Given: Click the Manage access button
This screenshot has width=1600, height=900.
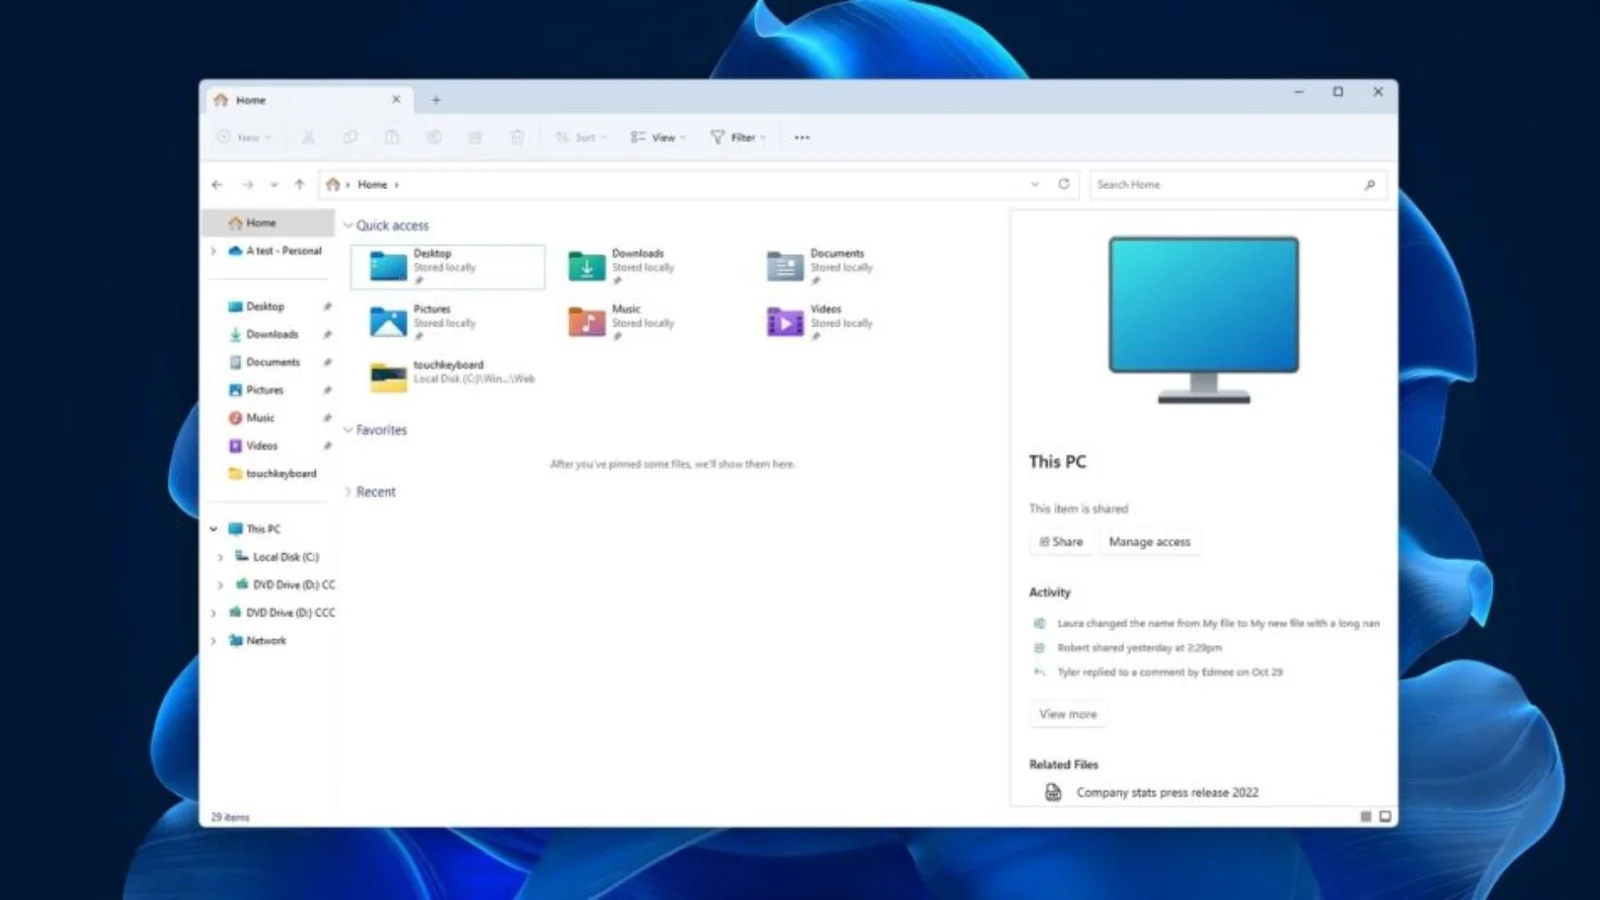Looking at the screenshot, I should (x=1150, y=541).
